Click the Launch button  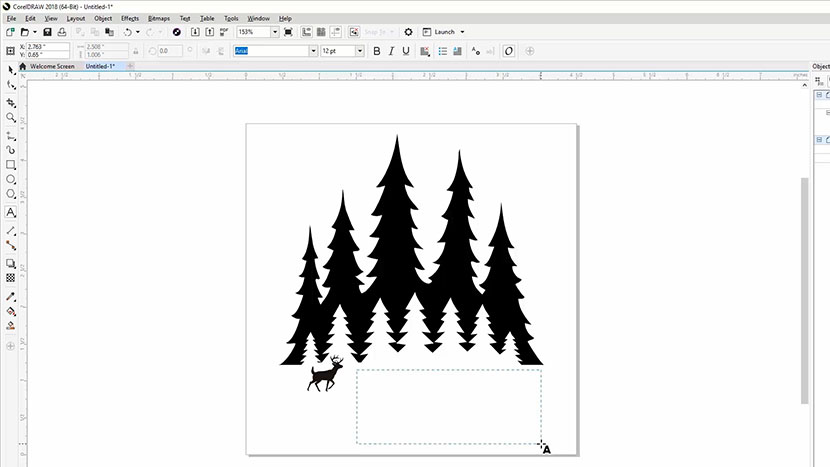[444, 32]
